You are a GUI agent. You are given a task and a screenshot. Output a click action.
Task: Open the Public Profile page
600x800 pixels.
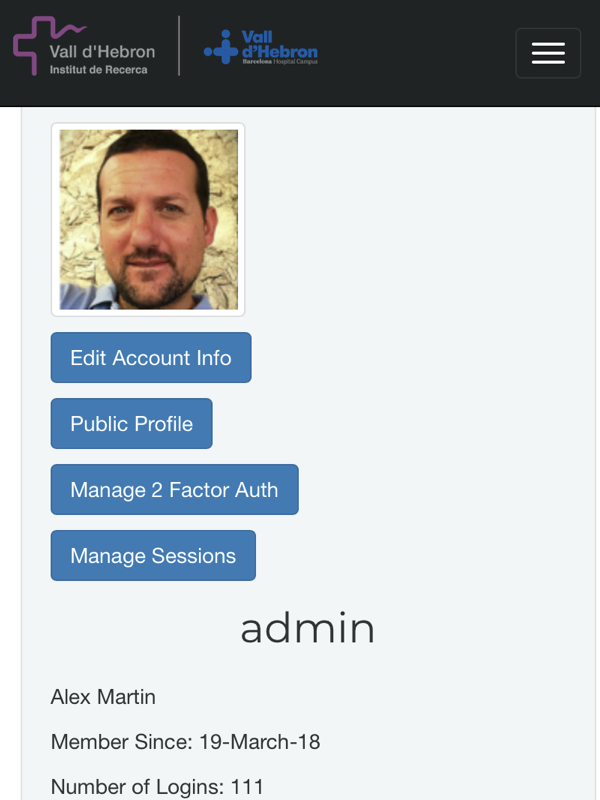132,423
